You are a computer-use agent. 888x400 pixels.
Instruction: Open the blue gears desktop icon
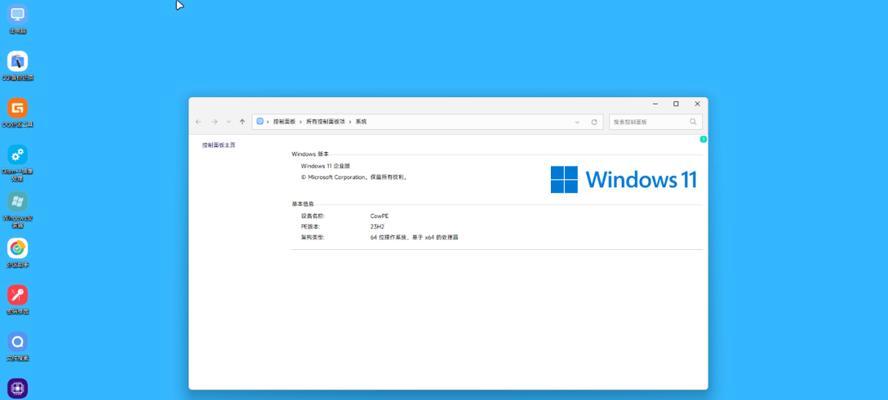(x=18, y=154)
